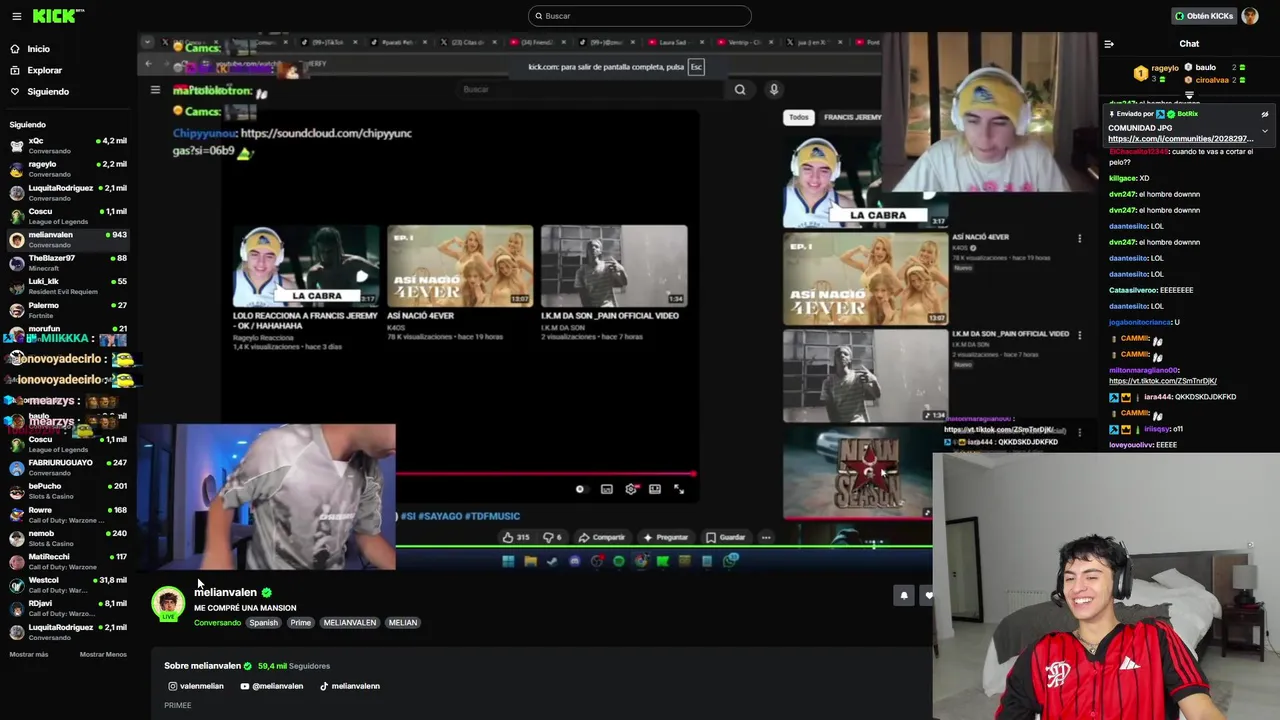This screenshot has width=1280, height=720.
Task: Select melianvalen in the followed list
Action: pyautogui.click(x=68, y=239)
